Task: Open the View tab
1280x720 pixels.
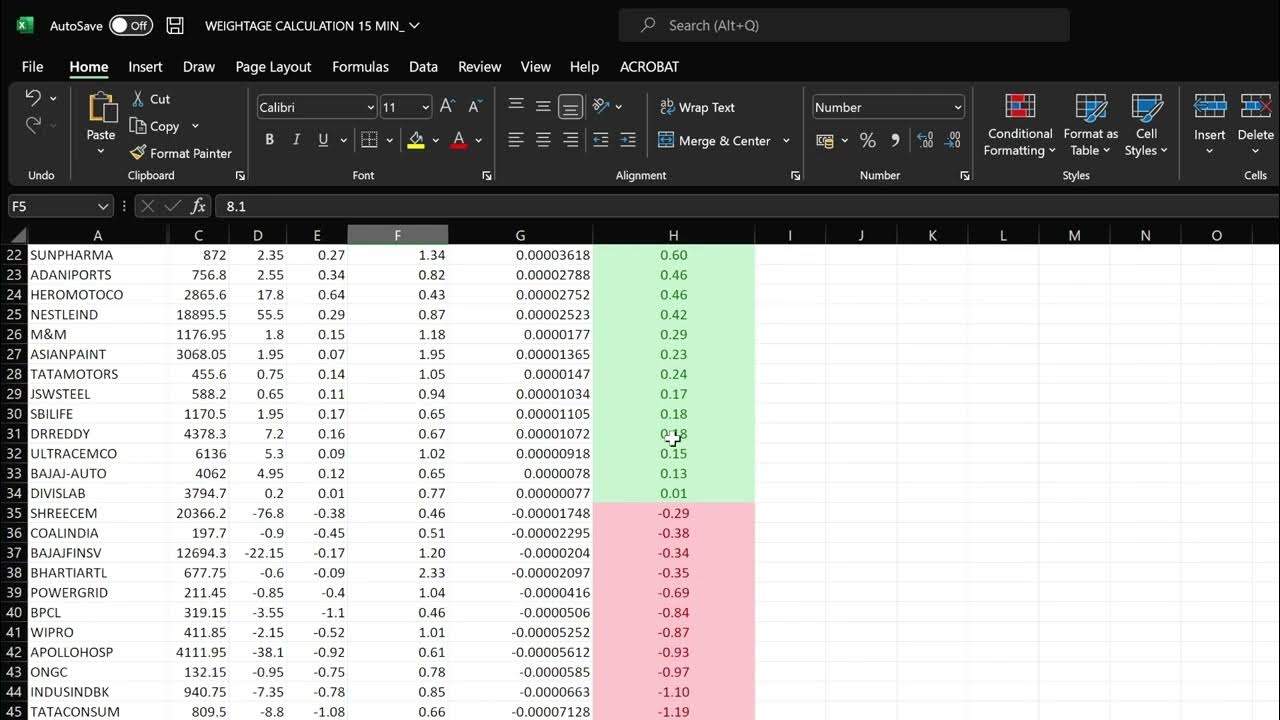Action: click(x=535, y=67)
